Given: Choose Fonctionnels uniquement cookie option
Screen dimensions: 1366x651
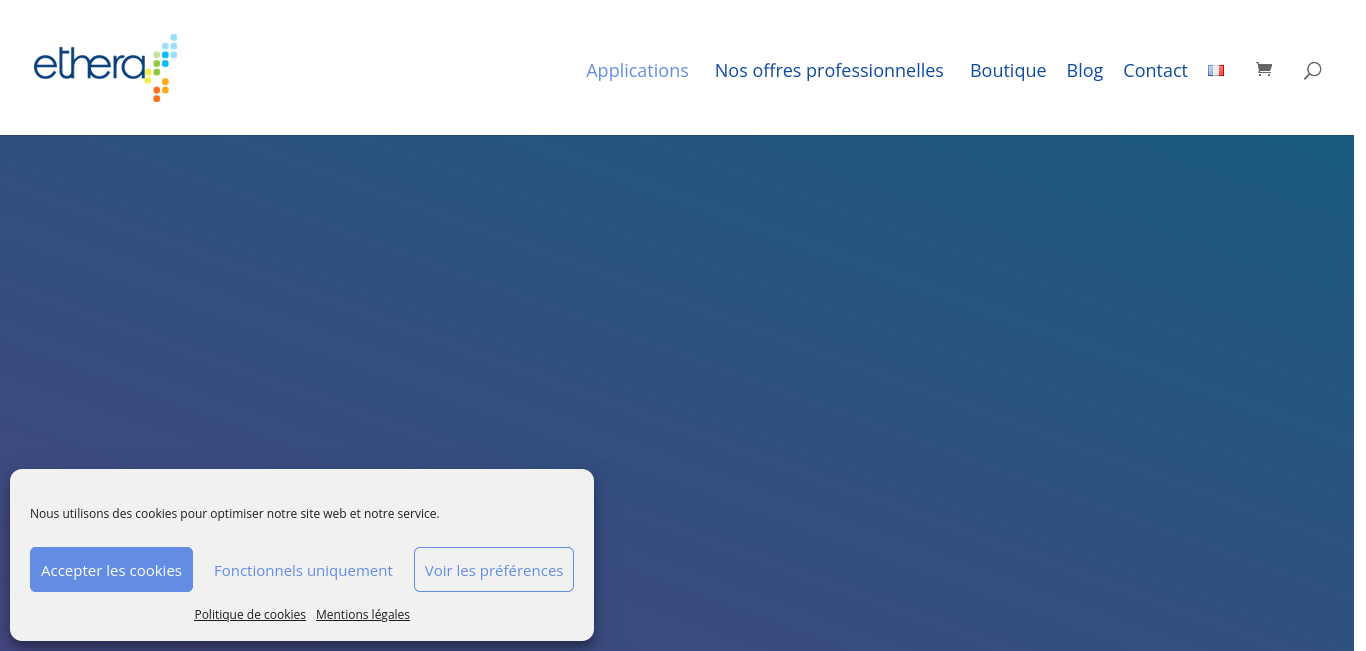Looking at the screenshot, I should 303,570.
